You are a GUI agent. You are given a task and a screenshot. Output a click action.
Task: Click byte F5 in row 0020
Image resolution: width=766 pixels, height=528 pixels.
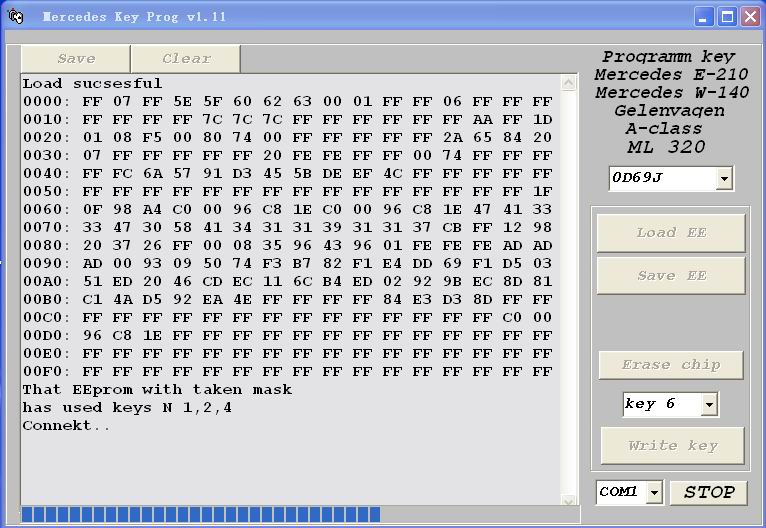(x=152, y=137)
